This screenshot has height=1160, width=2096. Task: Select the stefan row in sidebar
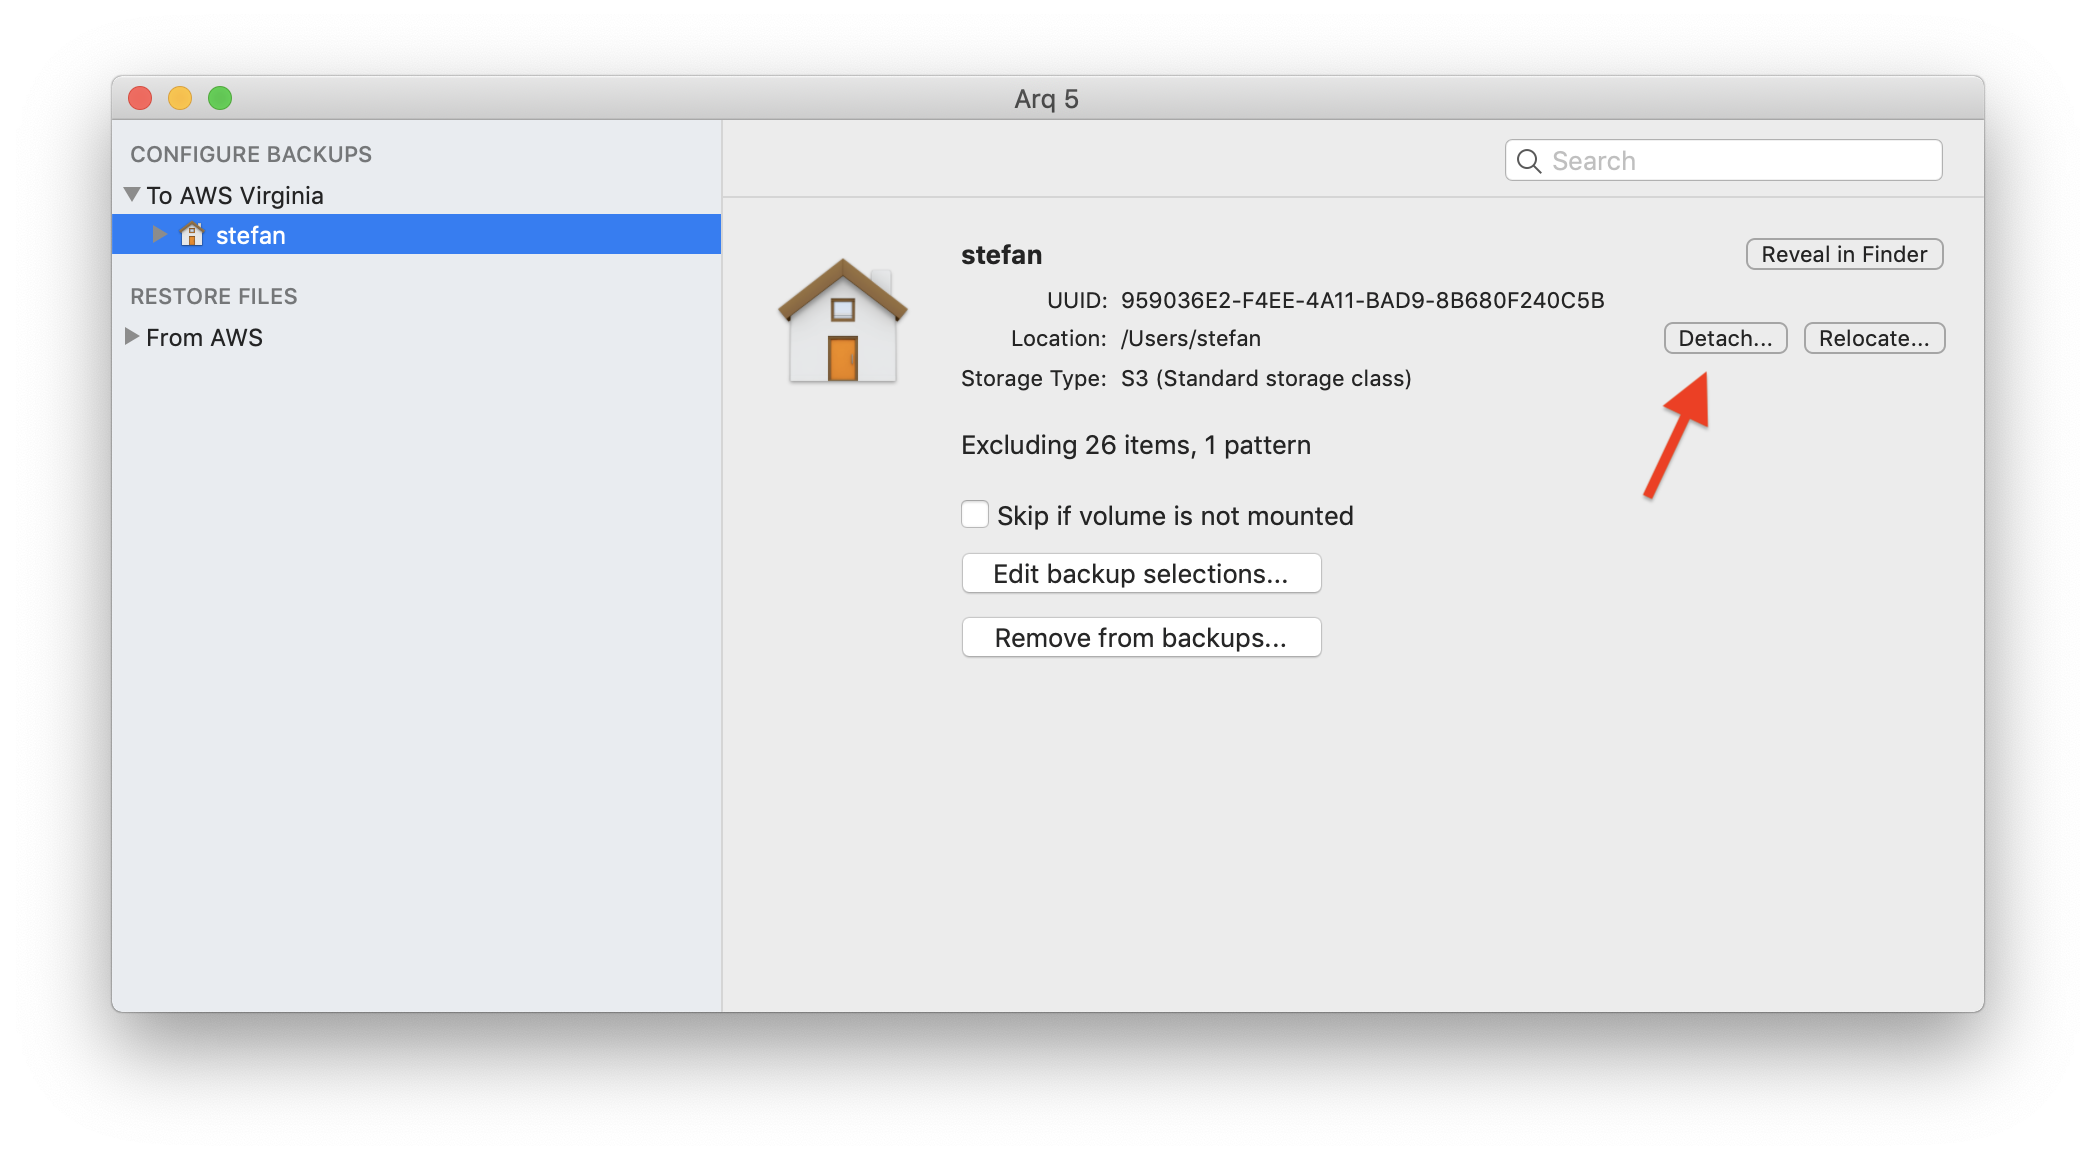[416, 234]
